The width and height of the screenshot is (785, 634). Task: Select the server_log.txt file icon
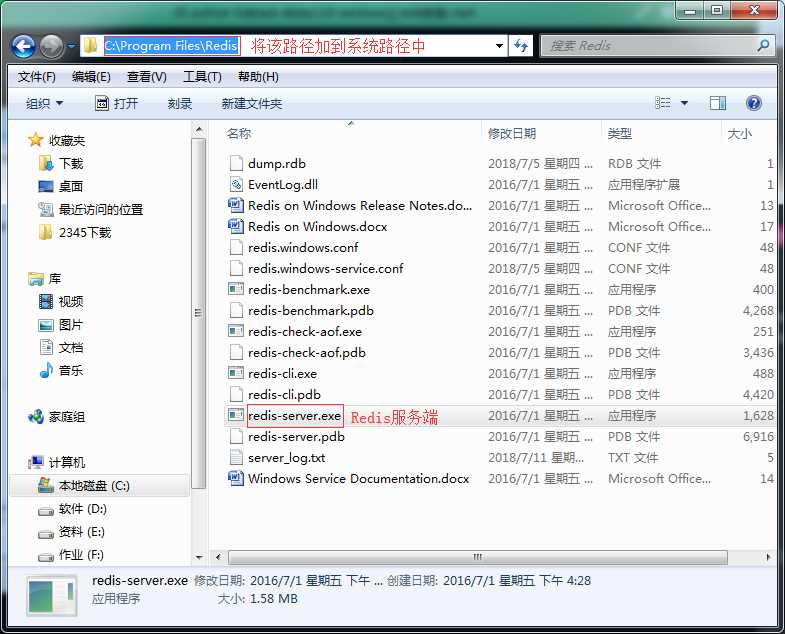pos(236,457)
